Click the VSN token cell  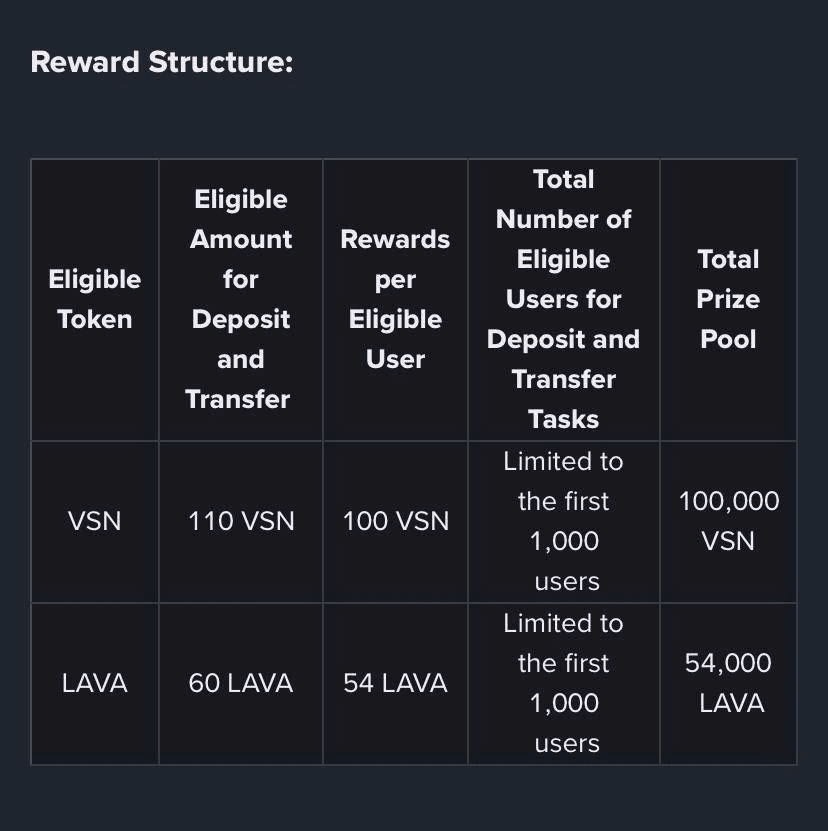[x=94, y=521]
